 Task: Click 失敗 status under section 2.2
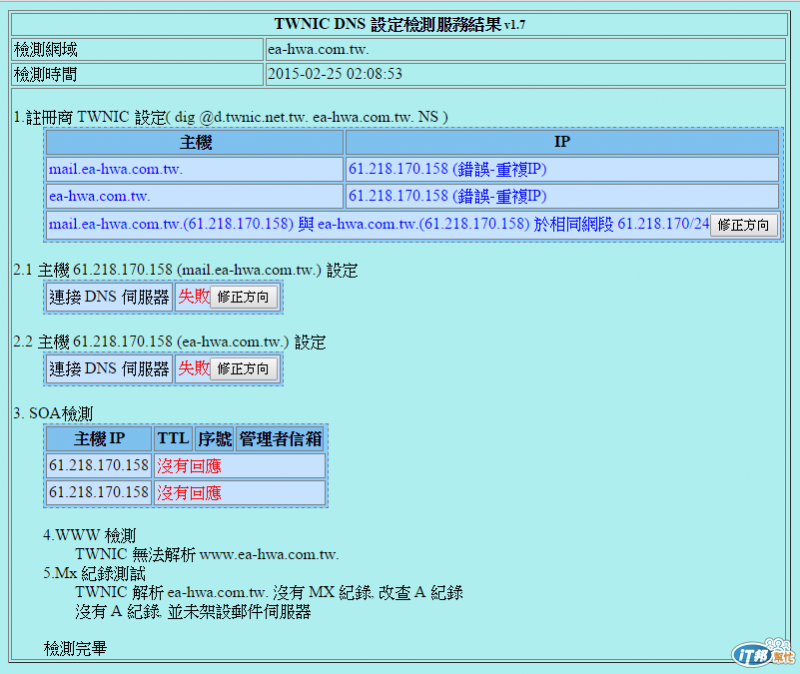point(194,369)
